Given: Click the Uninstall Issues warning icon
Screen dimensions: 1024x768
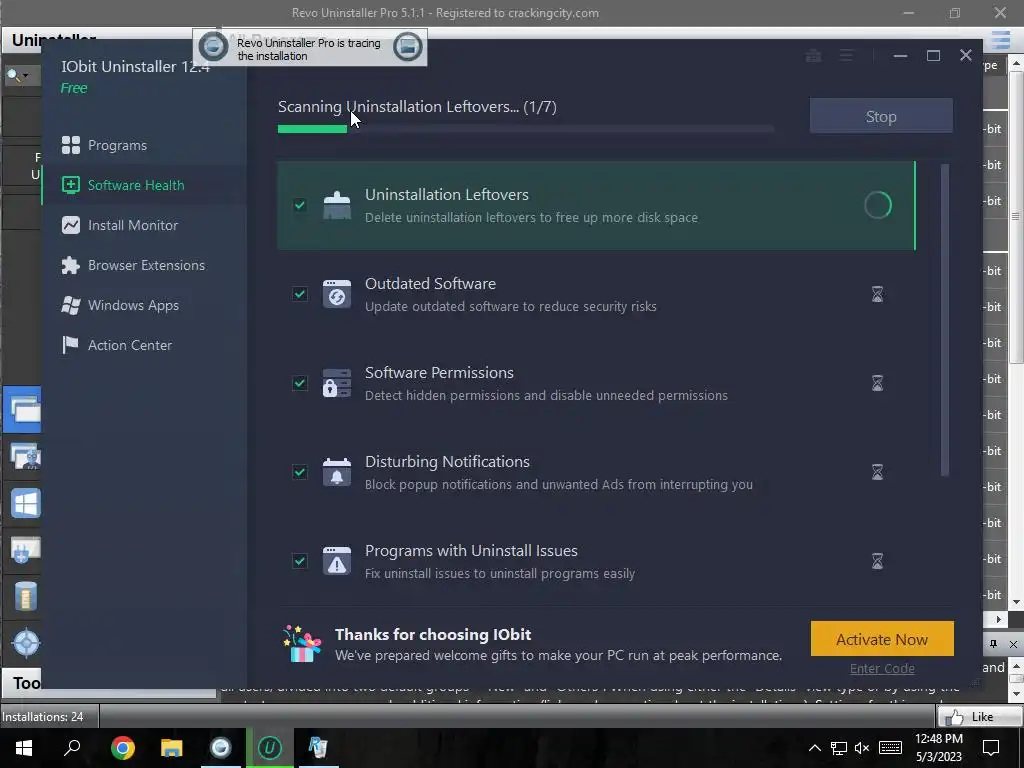Looking at the screenshot, I should pyautogui.click(x=337, y=561).
